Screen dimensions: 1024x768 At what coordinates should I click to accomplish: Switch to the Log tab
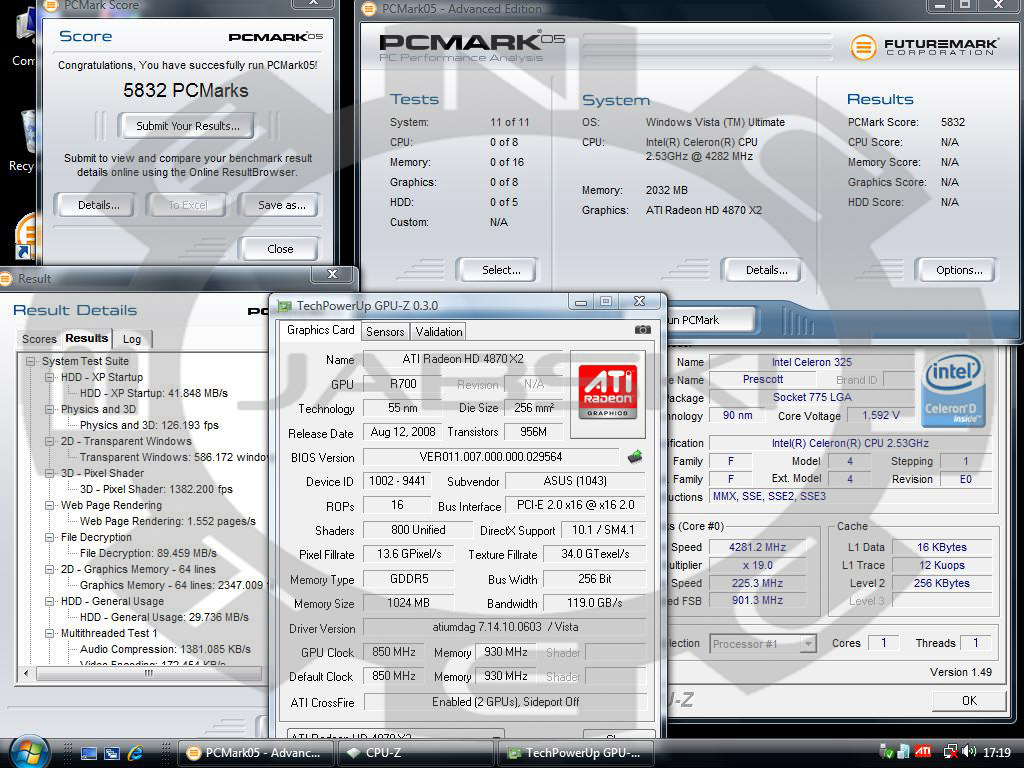click(x=132, y=339)
